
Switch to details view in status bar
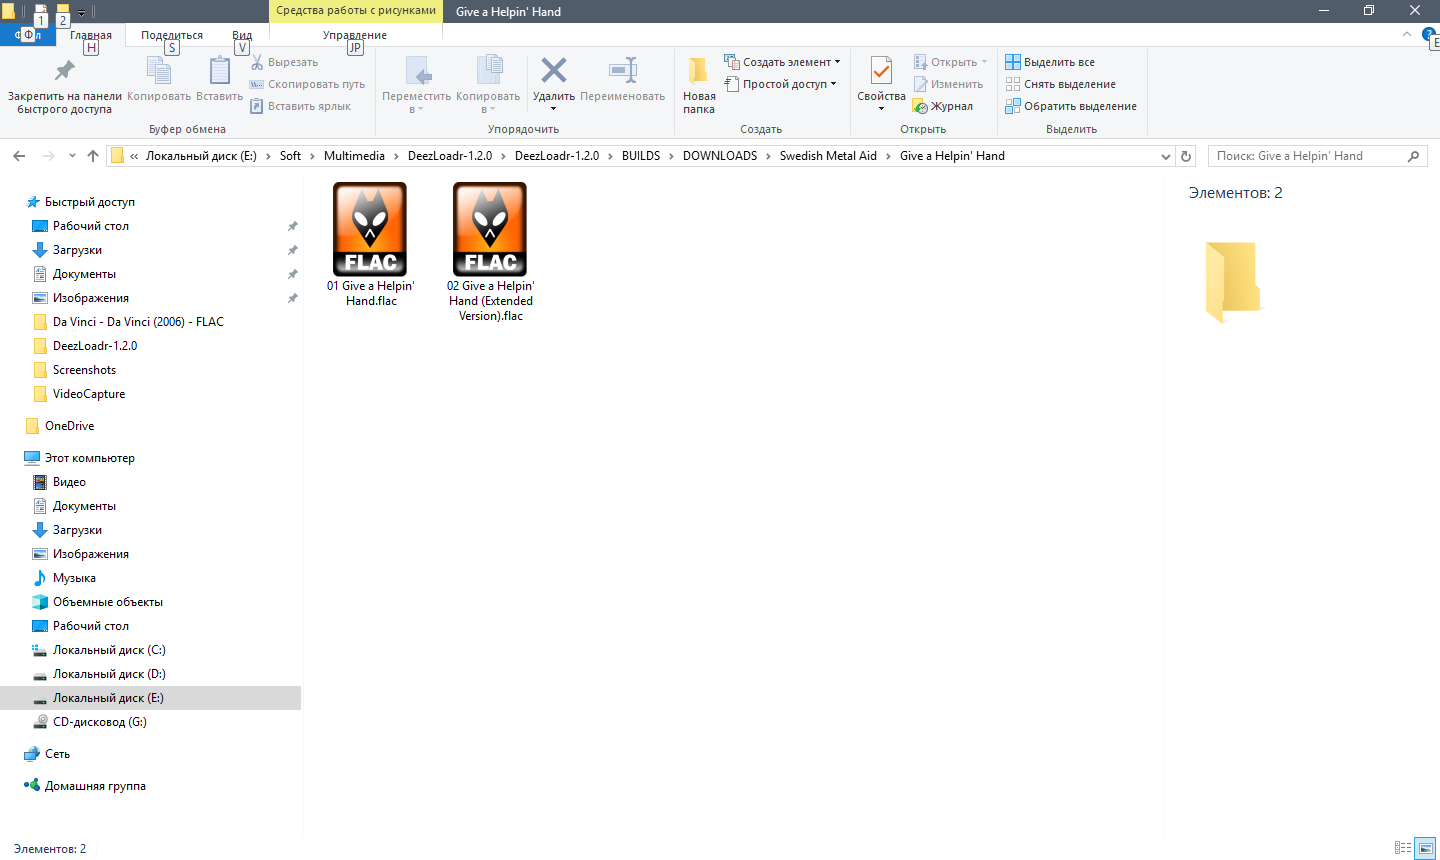(1403, 848)
